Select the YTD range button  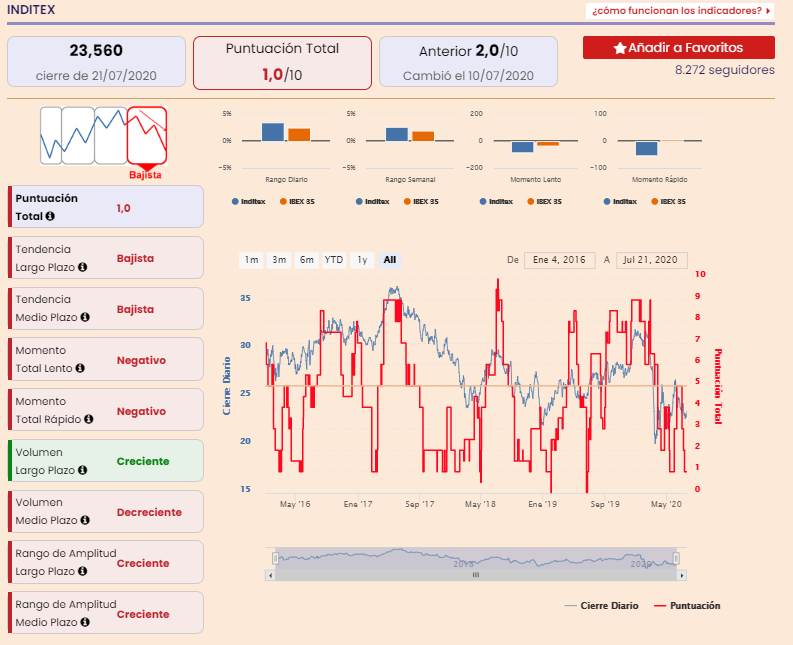pos(334,260)
